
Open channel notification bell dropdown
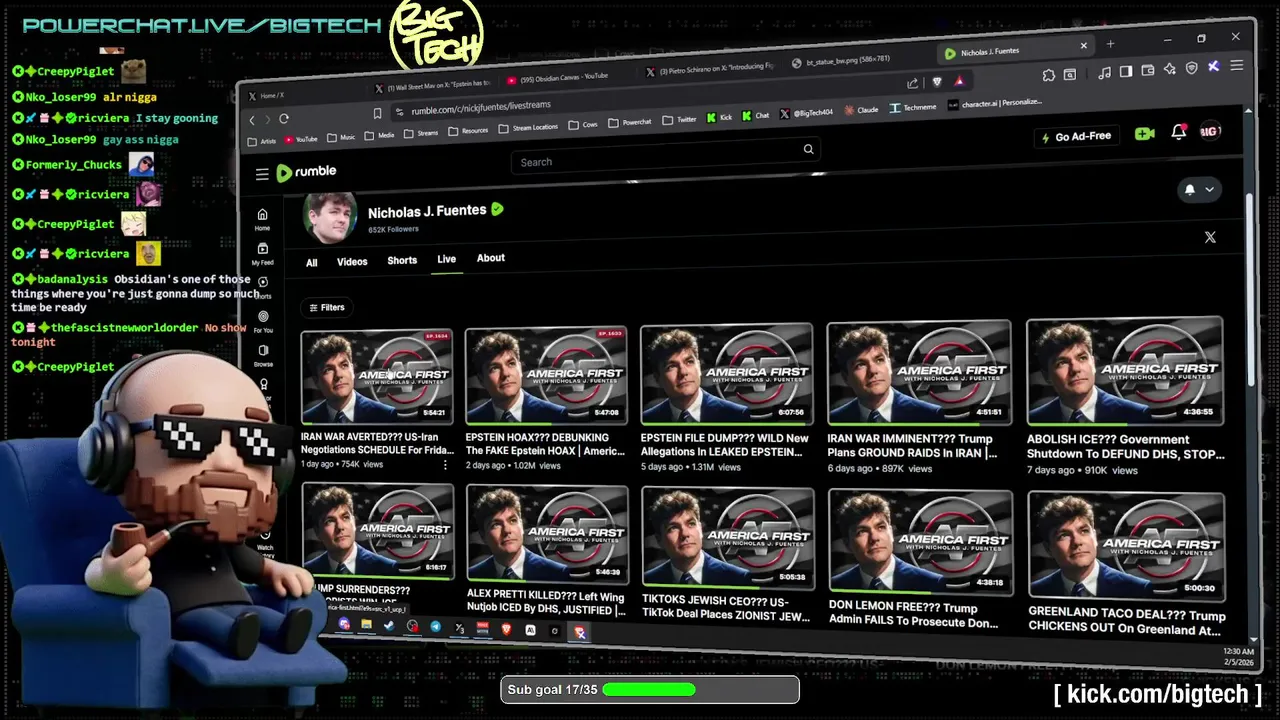click(x=1198, y=189)
